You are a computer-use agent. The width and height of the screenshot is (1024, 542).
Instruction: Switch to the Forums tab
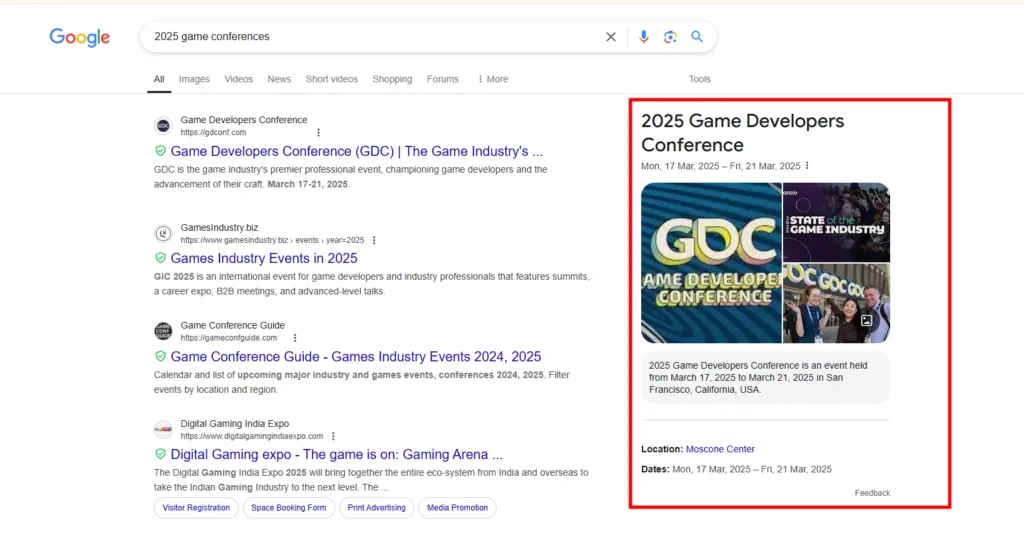point(443,79)
